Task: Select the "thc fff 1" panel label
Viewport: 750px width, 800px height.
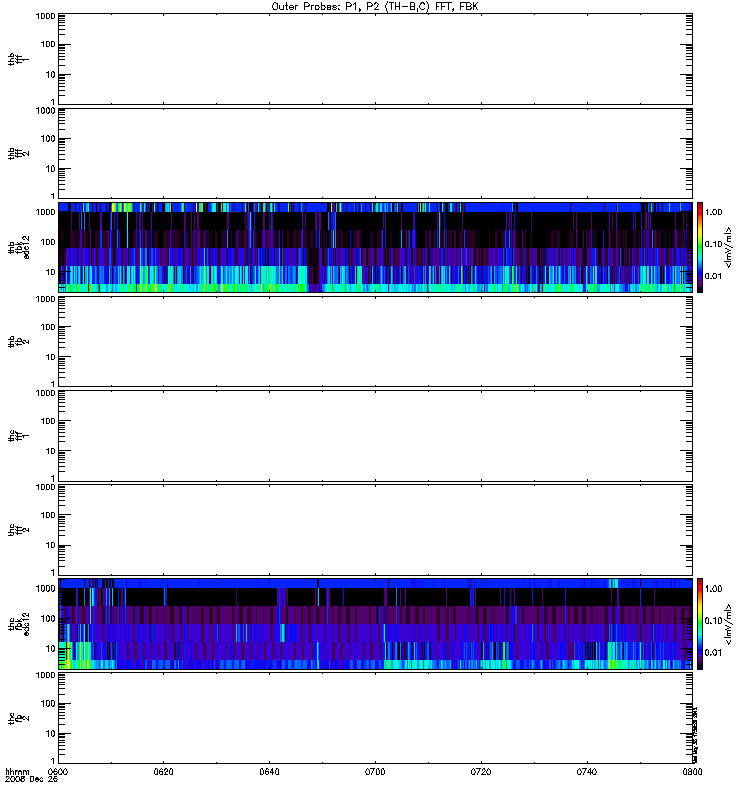Action: pos(18,436)
